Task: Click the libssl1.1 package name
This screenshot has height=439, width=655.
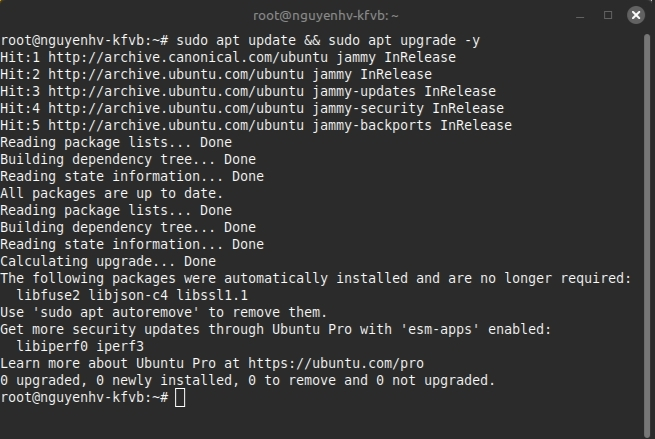Action: click(x=208, y=295)
